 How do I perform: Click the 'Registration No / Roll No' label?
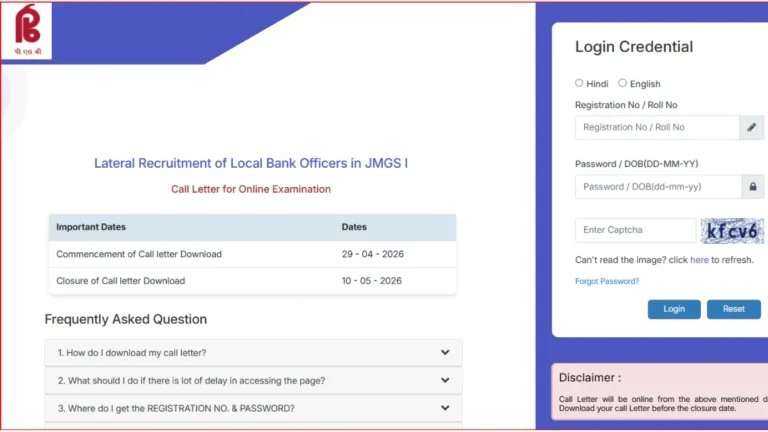(626, 105)
